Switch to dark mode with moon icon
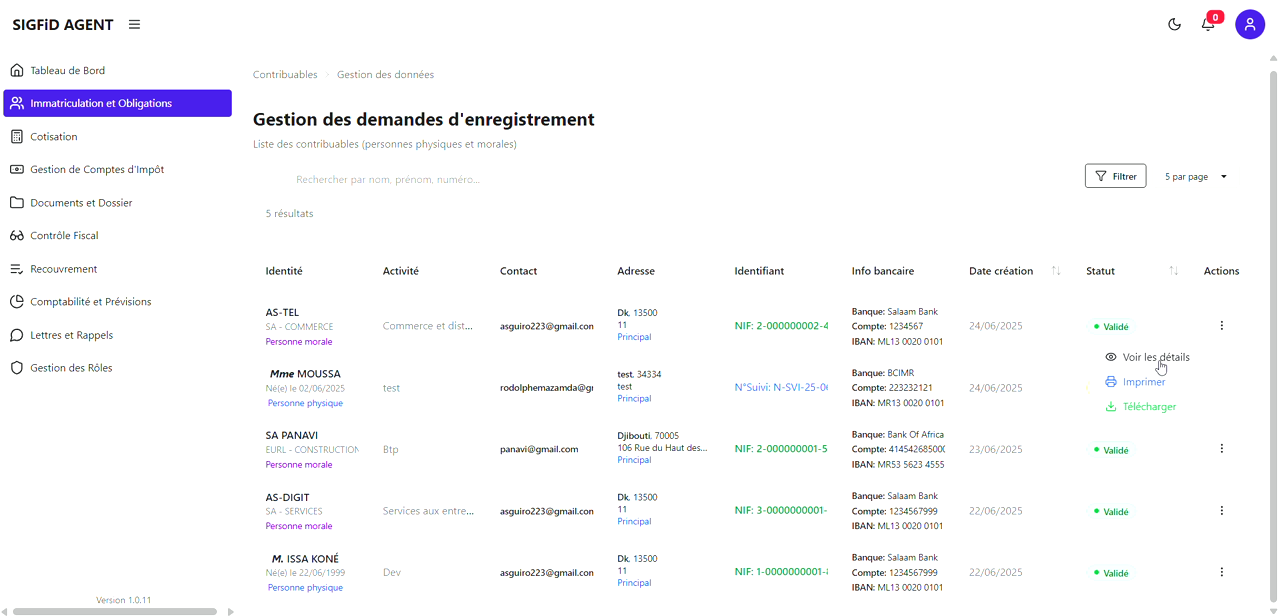The width and height of the screenshot is (1280, 616). [1175, 25]
